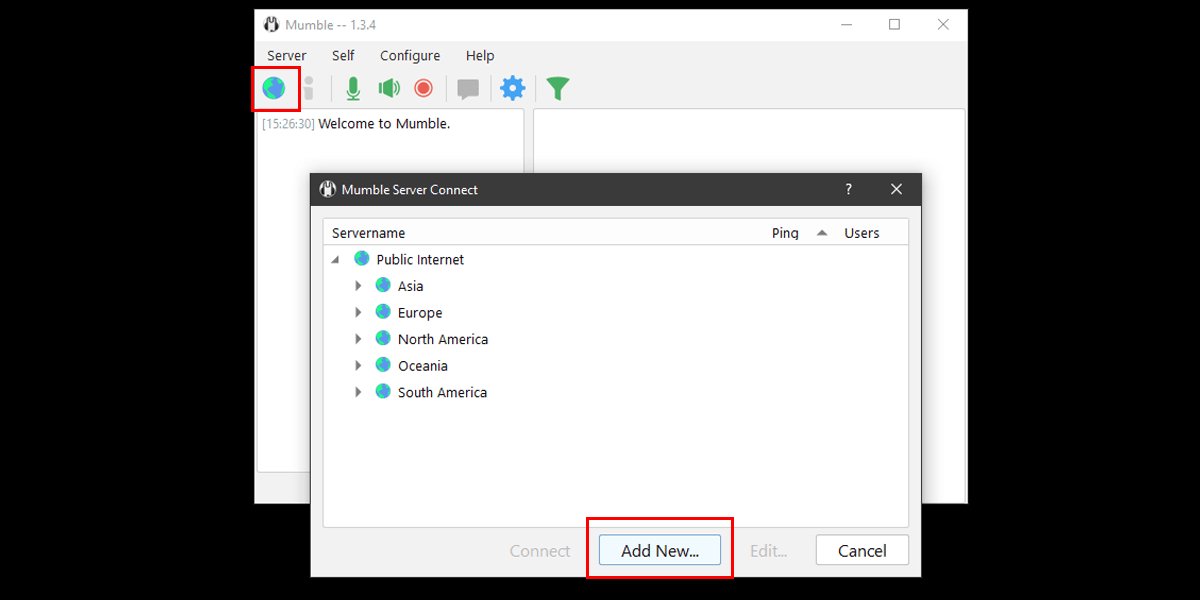Select the Oceania row text
Viewport: 1200px width, 600px height.
click(423, 365)
